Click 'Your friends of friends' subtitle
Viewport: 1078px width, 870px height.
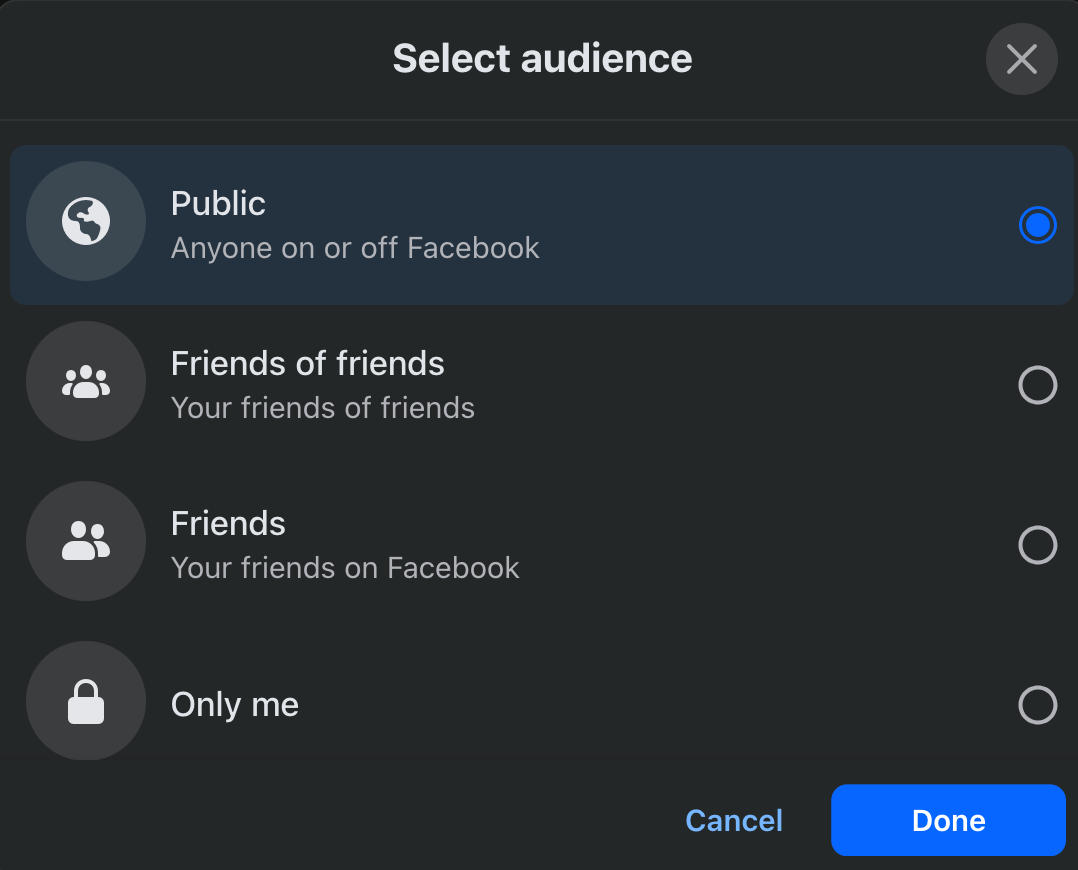[x=323, y=408]
